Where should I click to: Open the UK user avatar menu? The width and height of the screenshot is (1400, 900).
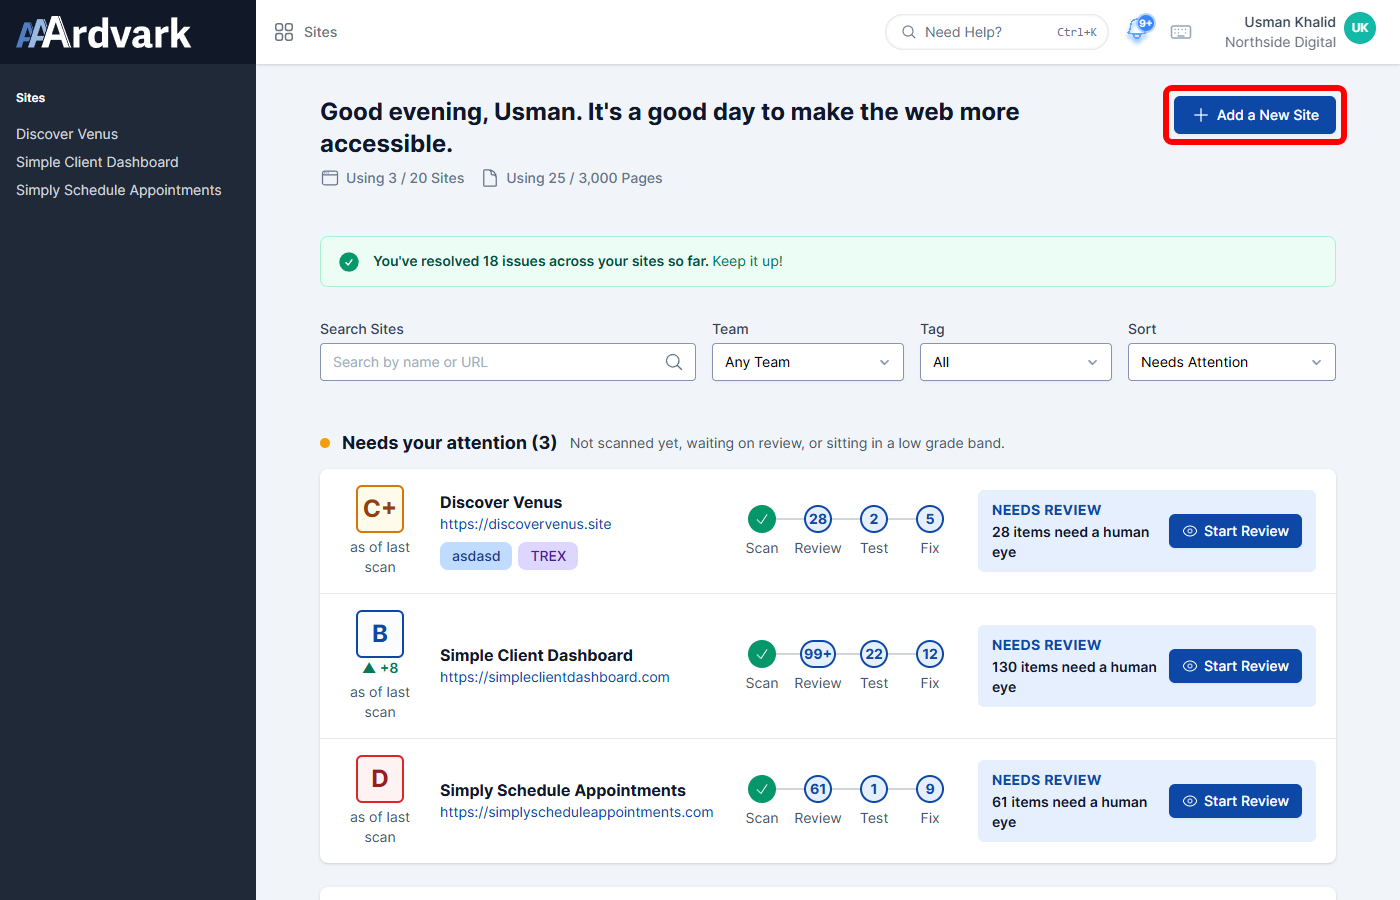pos(1360,28)
